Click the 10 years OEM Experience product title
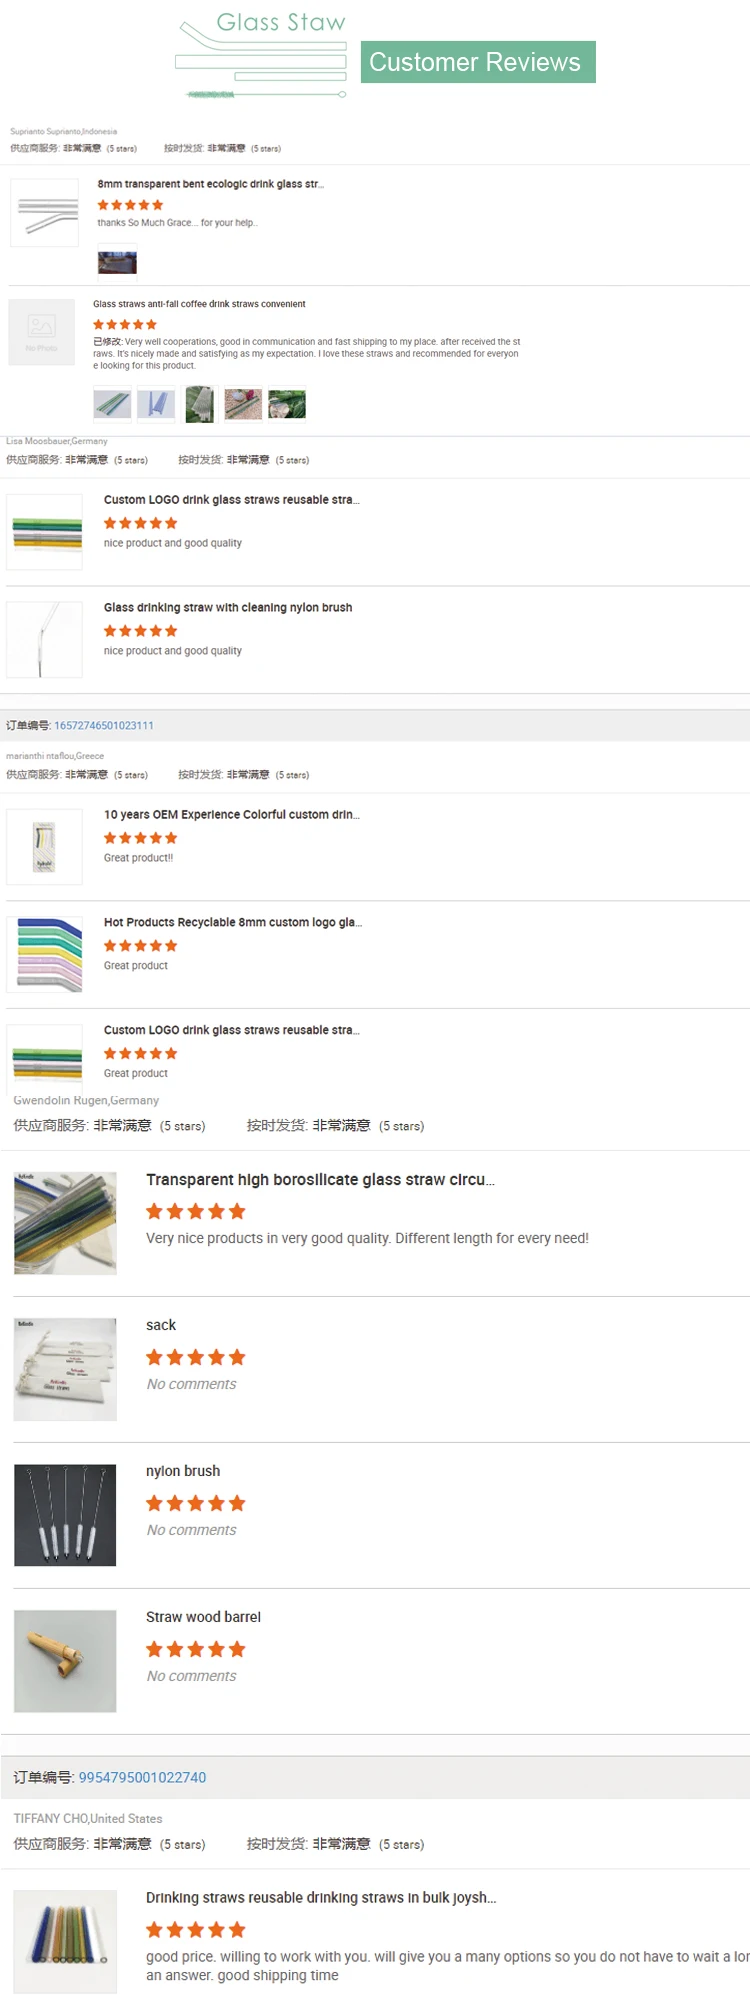The image size is (750, 1995). pos(231,815)
